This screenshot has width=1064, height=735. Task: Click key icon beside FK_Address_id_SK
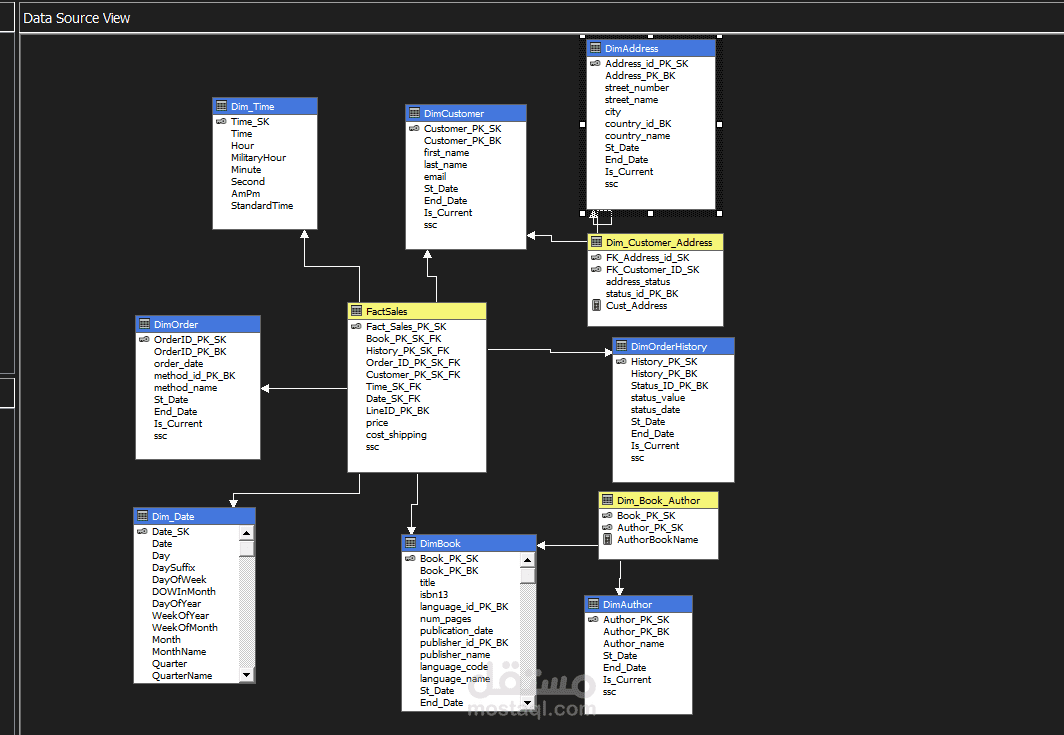(596, 257)
